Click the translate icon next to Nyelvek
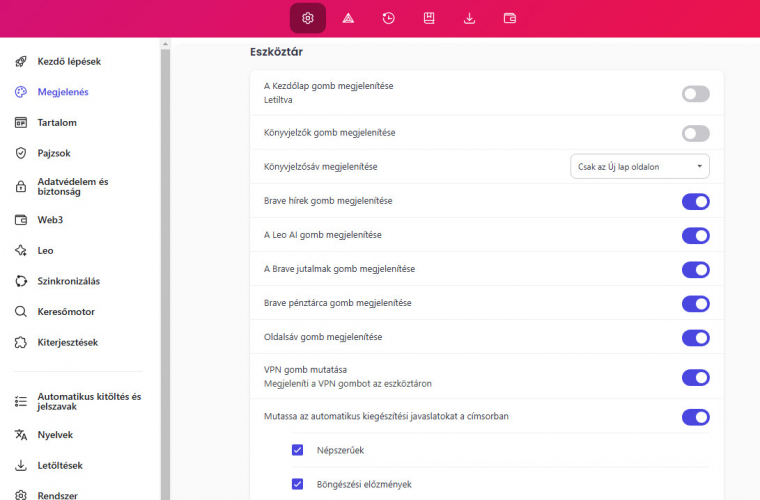 21,435
